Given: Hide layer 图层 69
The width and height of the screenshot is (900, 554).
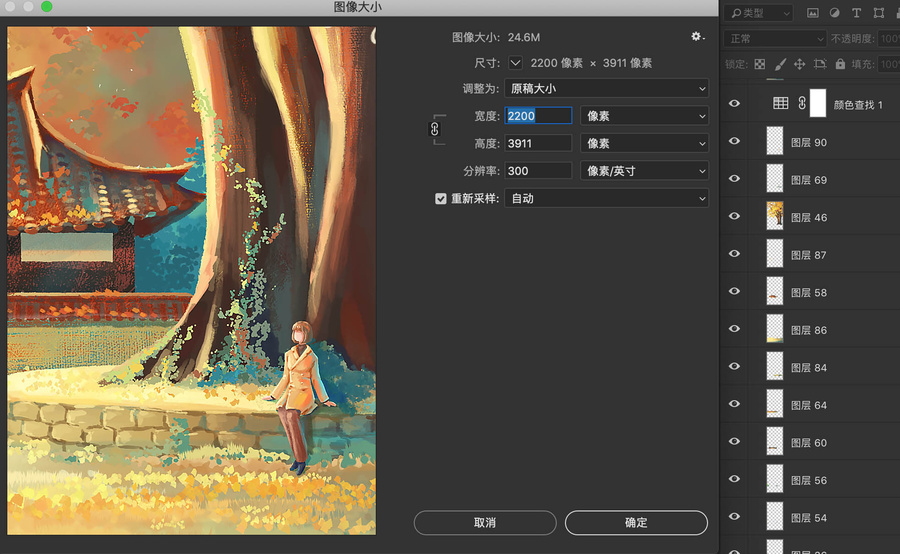Looking at the screenshot, I should point(734,179).
